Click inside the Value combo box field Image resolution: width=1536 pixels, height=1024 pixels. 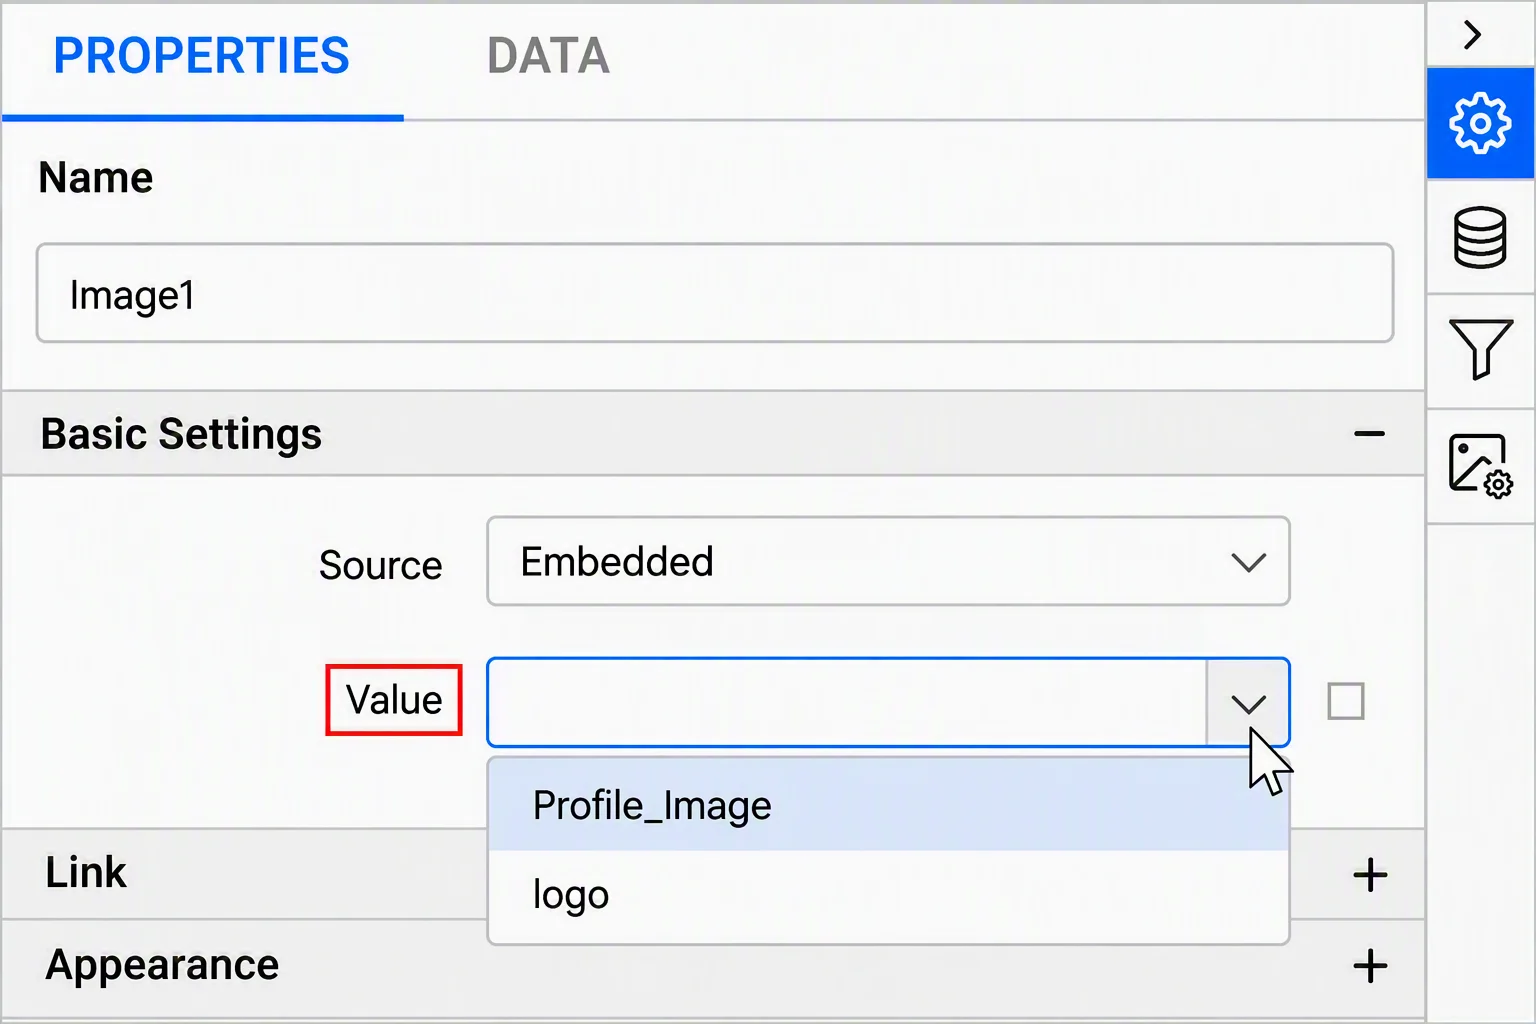tap(847, 702)
